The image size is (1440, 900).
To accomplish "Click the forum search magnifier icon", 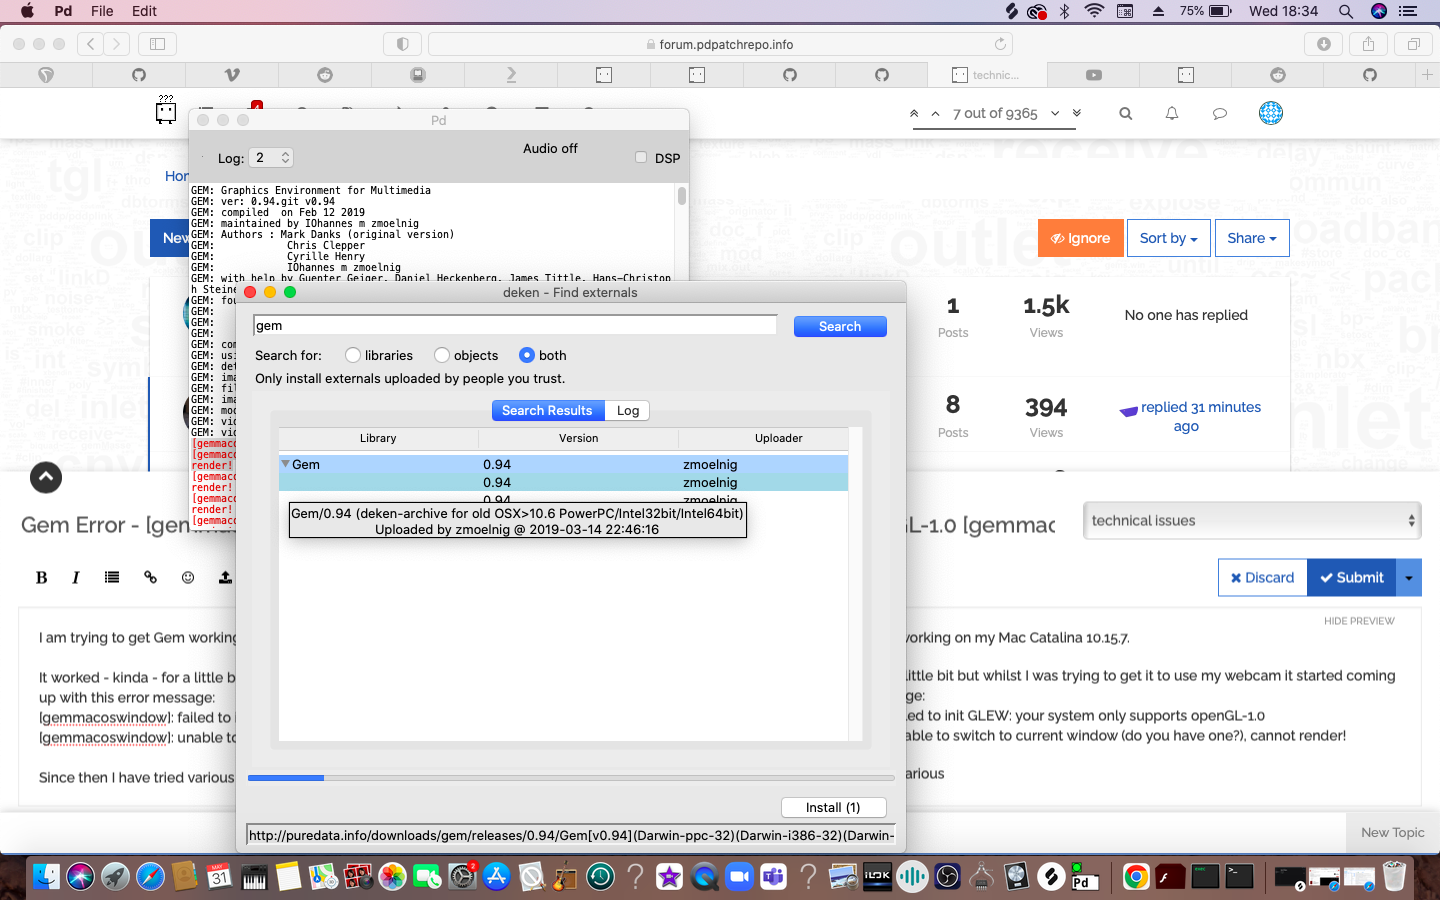I will coord(1125,114).
